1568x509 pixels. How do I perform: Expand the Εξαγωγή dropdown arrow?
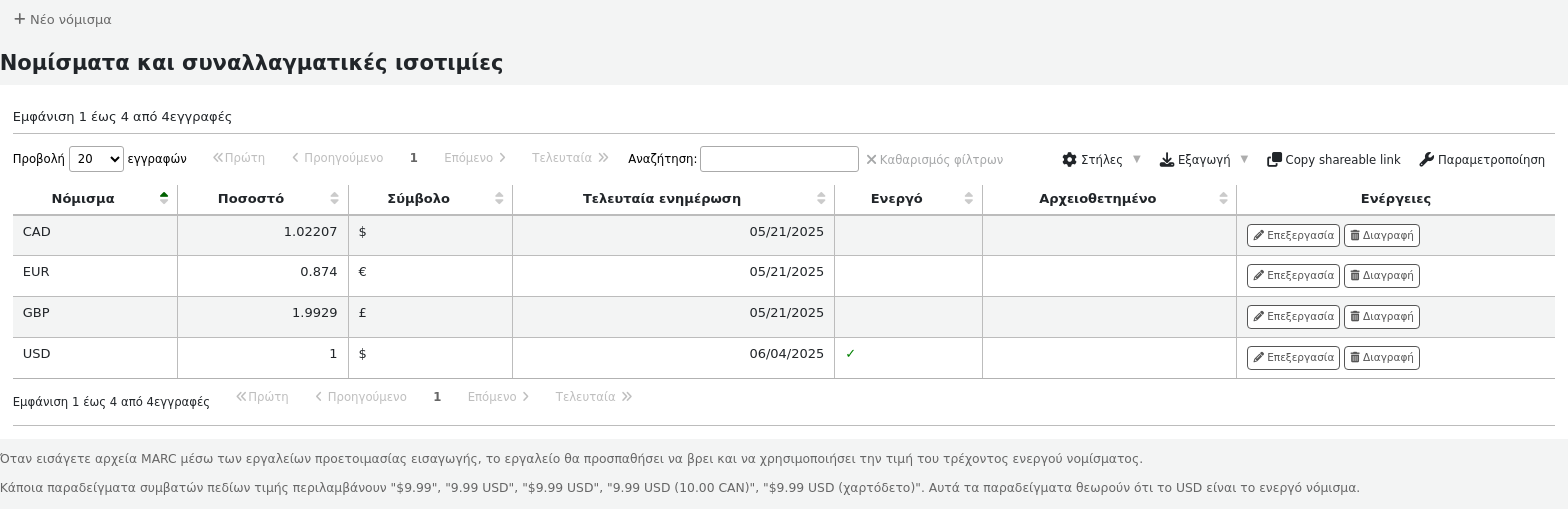point(1244,159)
